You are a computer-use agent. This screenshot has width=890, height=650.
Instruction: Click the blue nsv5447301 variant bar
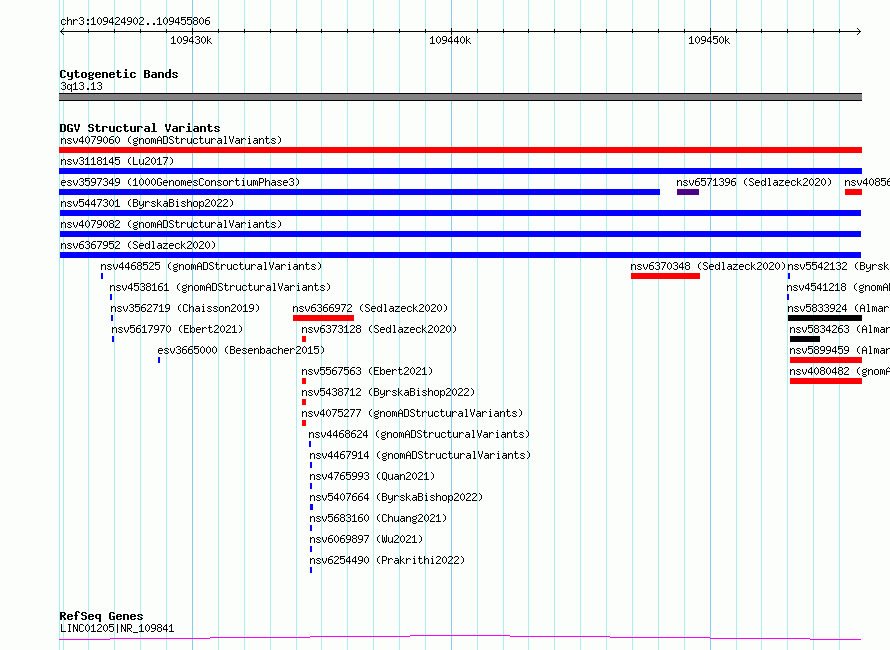click(460, 213)
